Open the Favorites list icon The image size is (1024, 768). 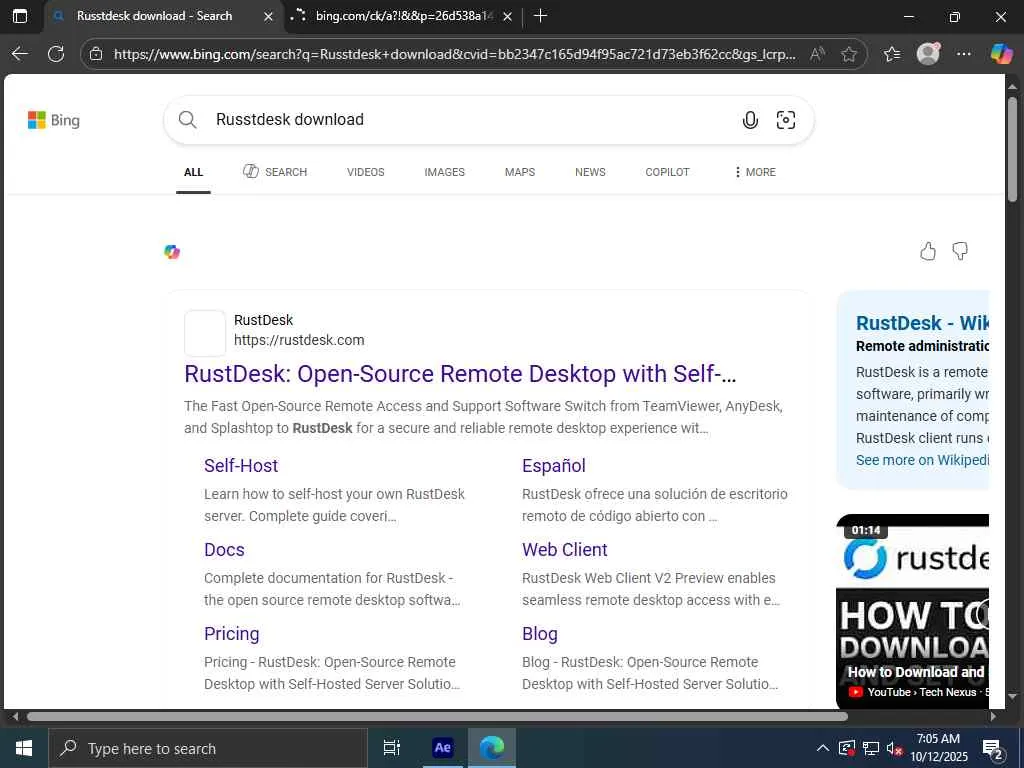click(892, 54)
